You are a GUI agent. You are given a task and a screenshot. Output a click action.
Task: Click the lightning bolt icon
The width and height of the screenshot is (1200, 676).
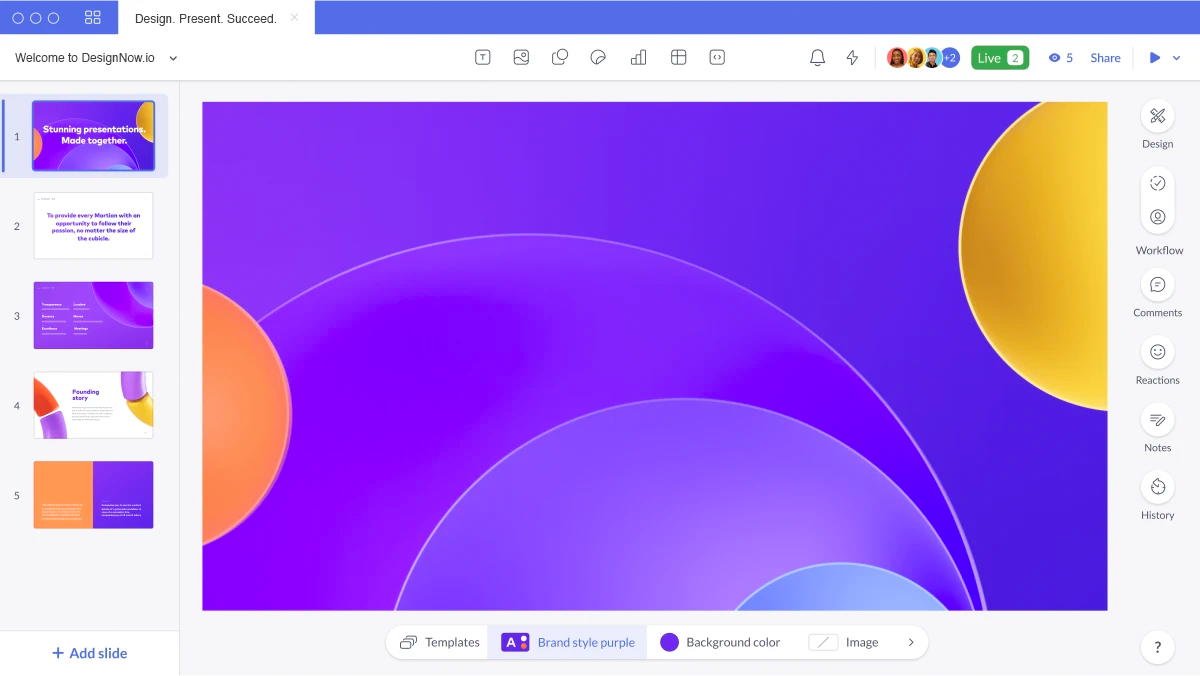[852, 58]
